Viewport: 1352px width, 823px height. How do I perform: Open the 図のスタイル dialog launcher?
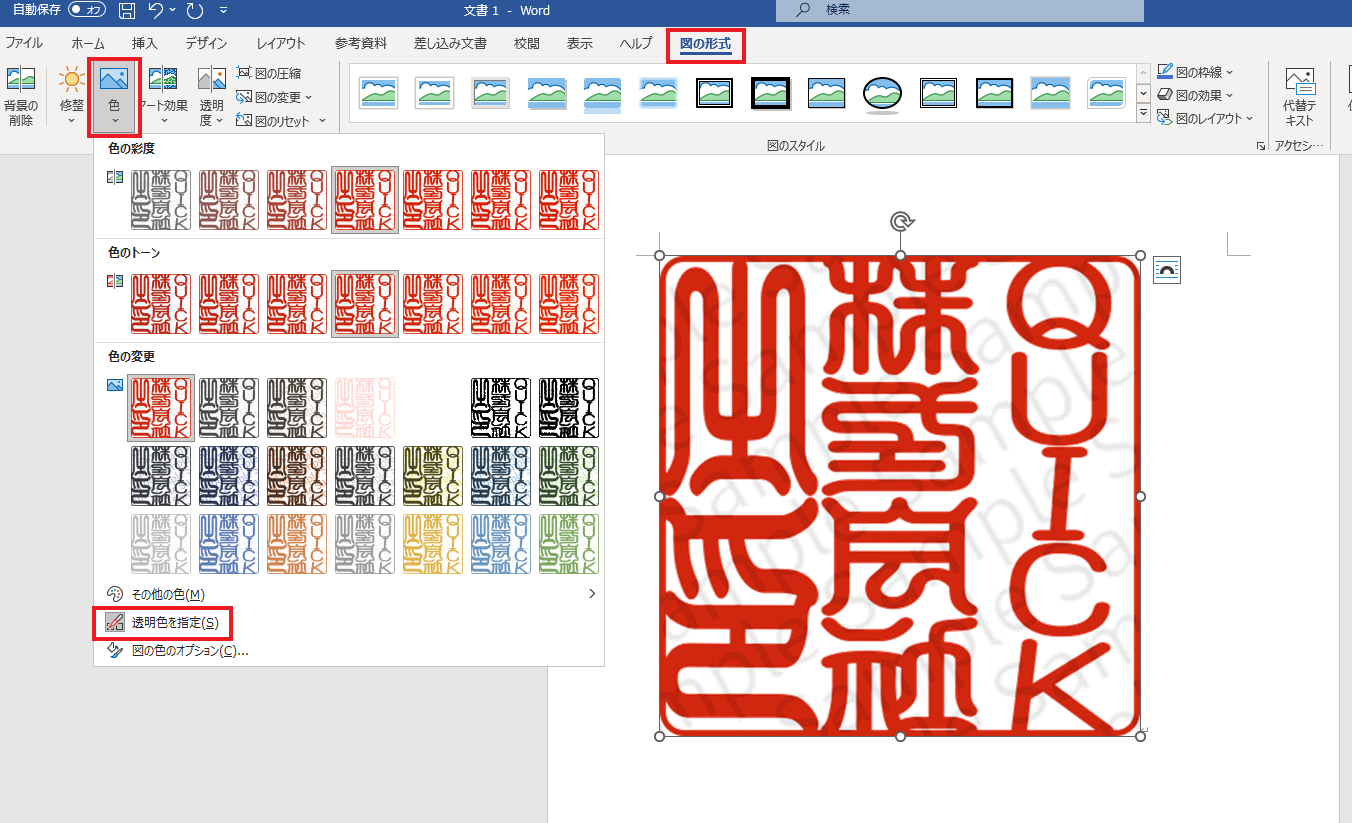click(1259, 146)
